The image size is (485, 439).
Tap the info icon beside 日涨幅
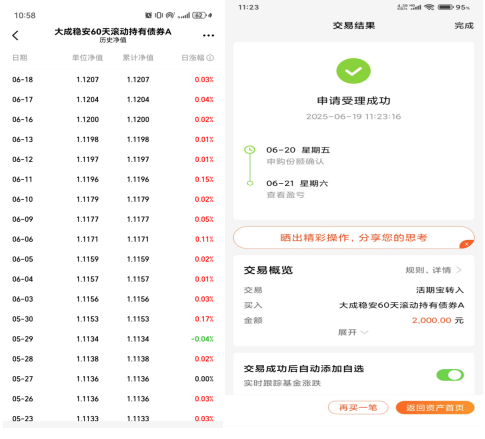[x=210, y=58]
